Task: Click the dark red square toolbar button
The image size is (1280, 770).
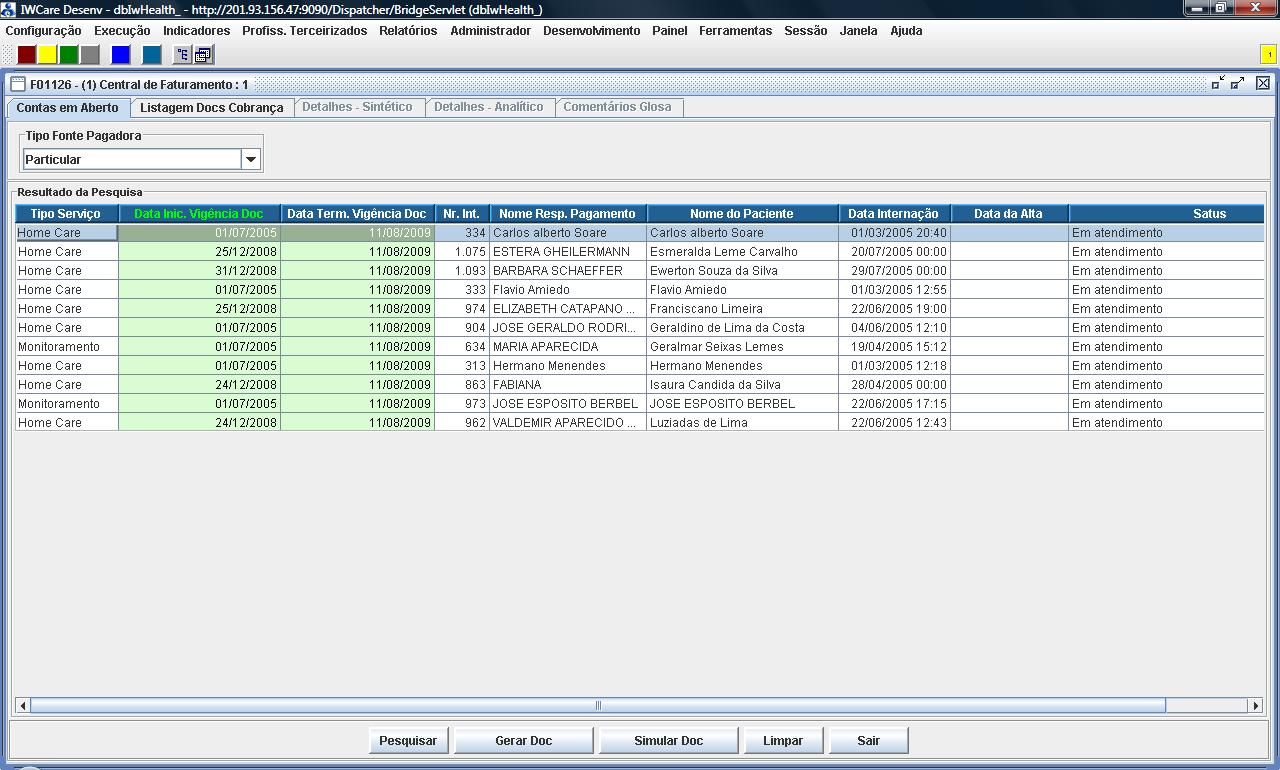Action: (x=27, y=55)
